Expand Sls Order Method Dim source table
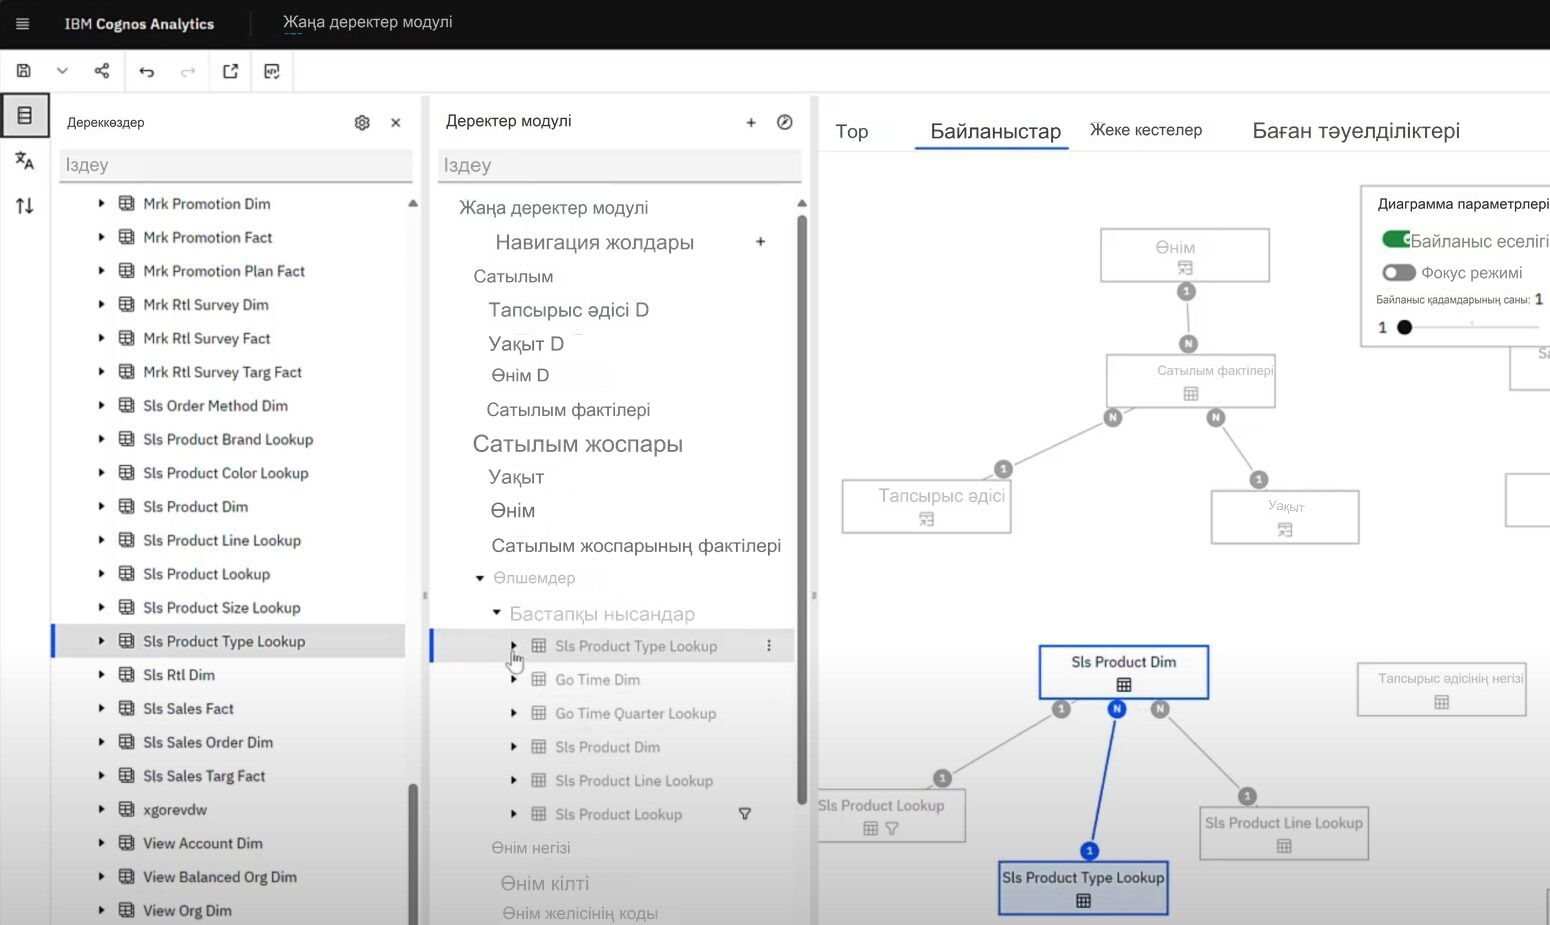This screenshot has width=1550, height=925. pyautogui.click(x=101, y=405)
